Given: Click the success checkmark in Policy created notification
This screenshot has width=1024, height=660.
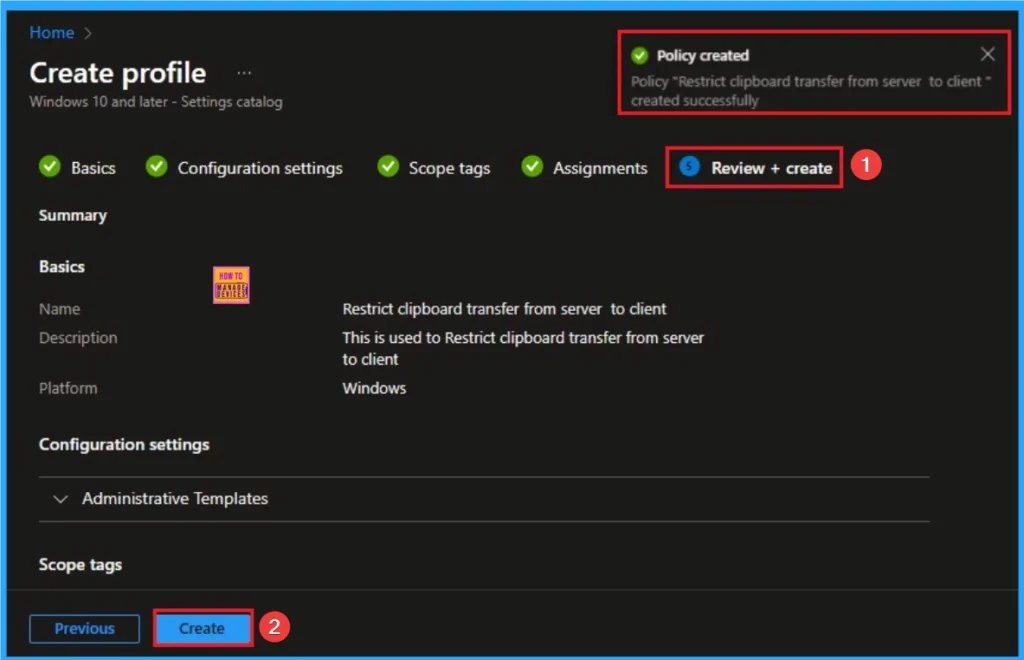Looking at the screenshot, I should (639, 55).
